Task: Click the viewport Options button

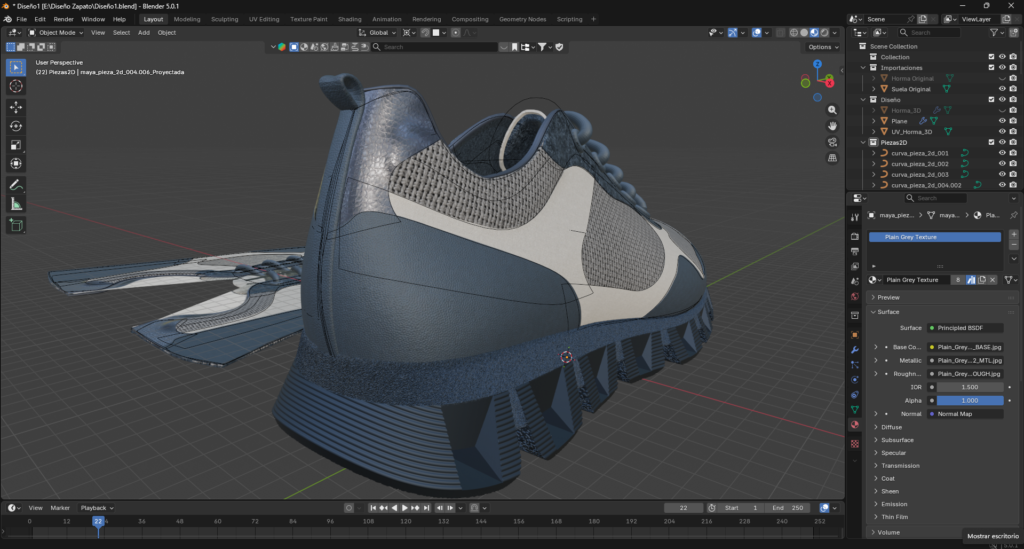Action: [x=821, y=47]
